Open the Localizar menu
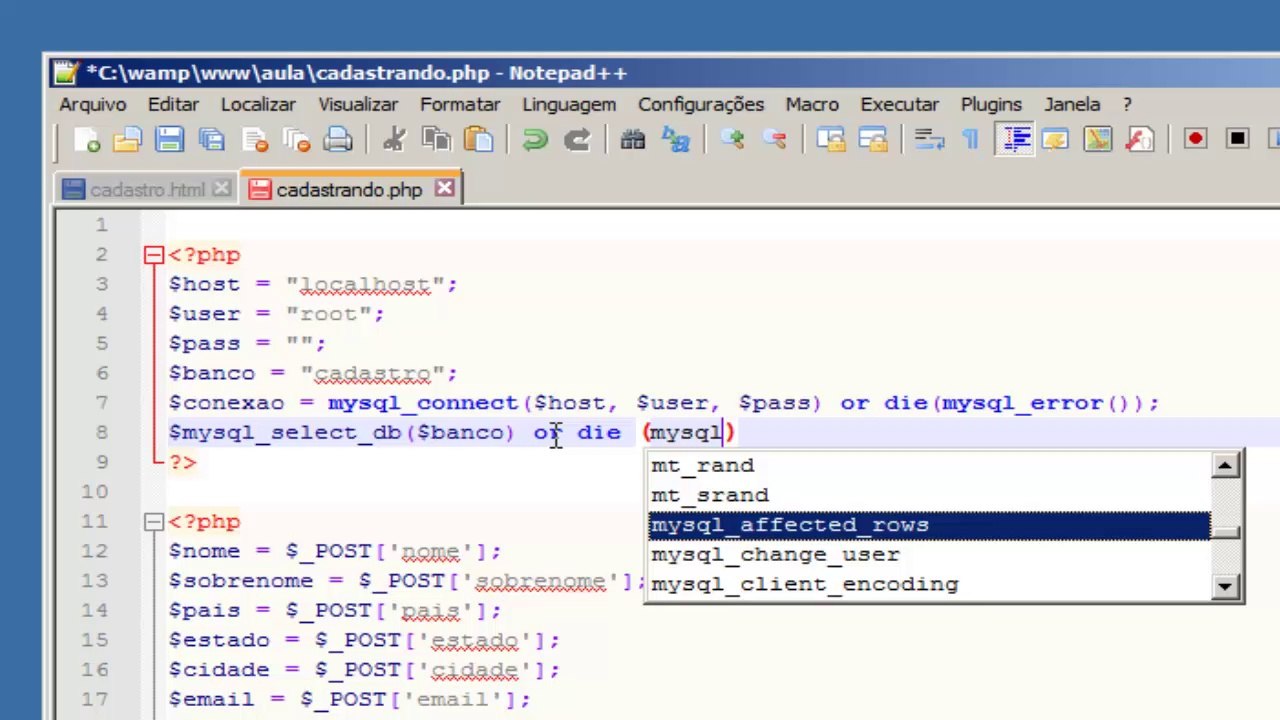This screenshot has width=1280, height=720. click(x=258, y=104)
